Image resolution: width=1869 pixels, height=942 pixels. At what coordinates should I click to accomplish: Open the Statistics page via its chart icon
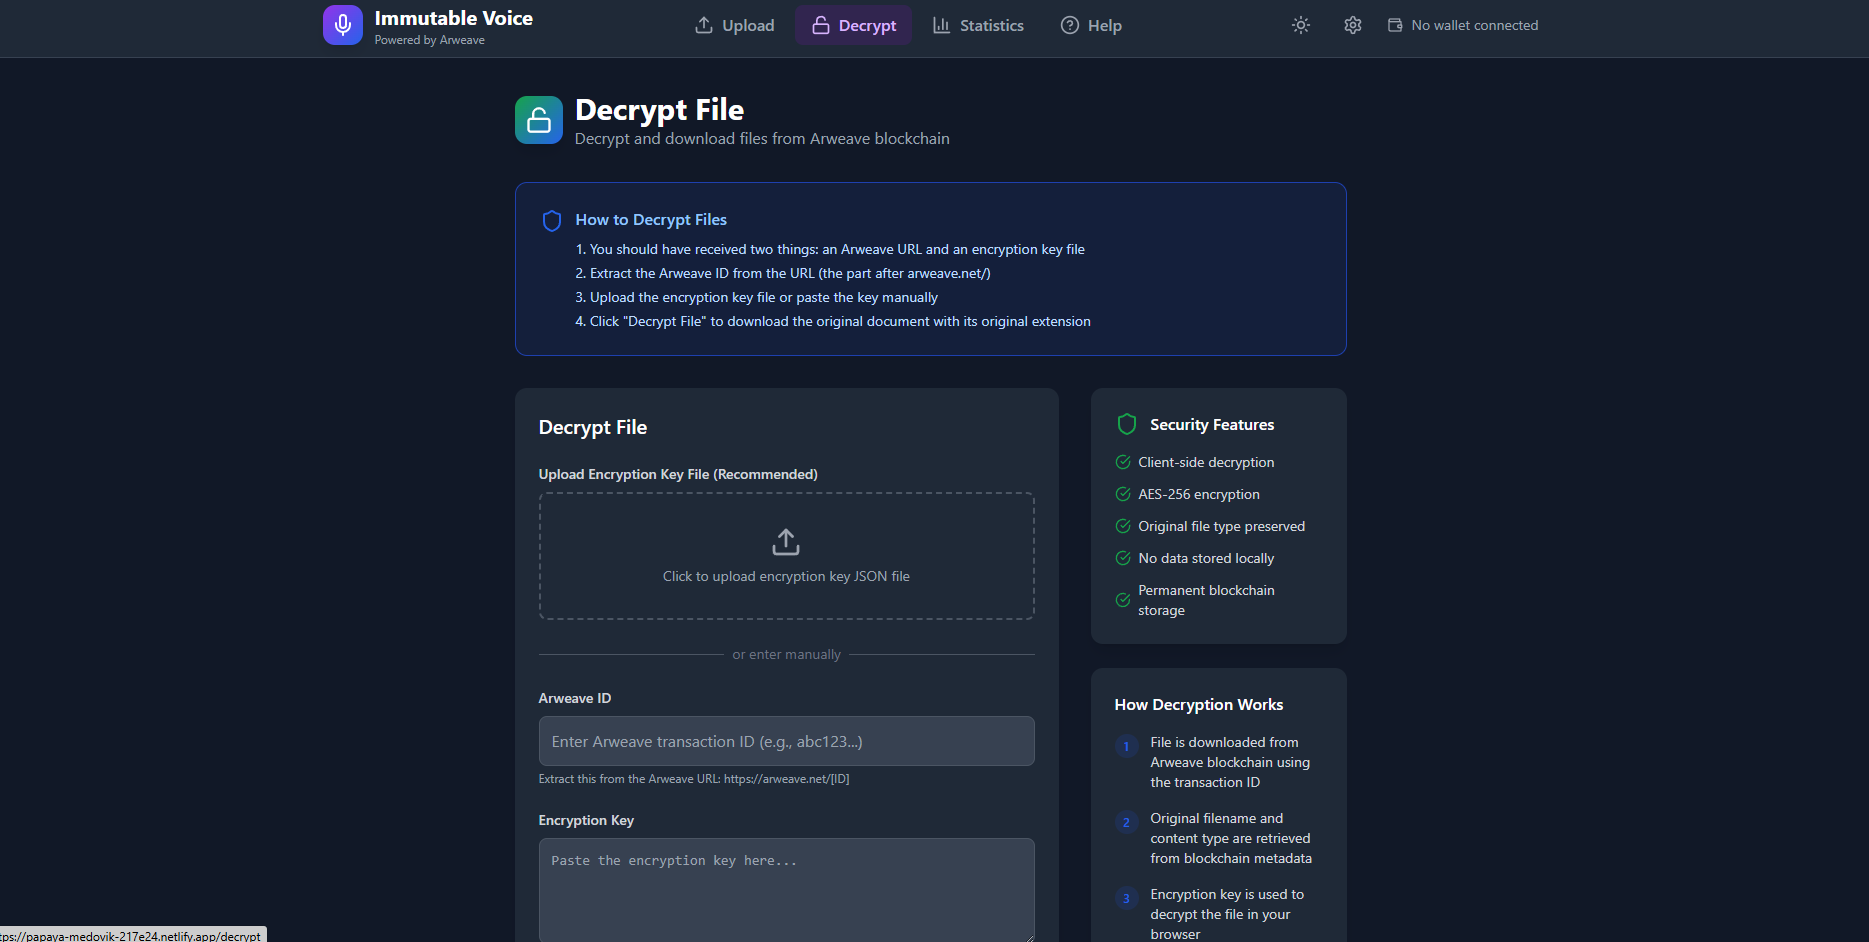(x=941, y=25)
